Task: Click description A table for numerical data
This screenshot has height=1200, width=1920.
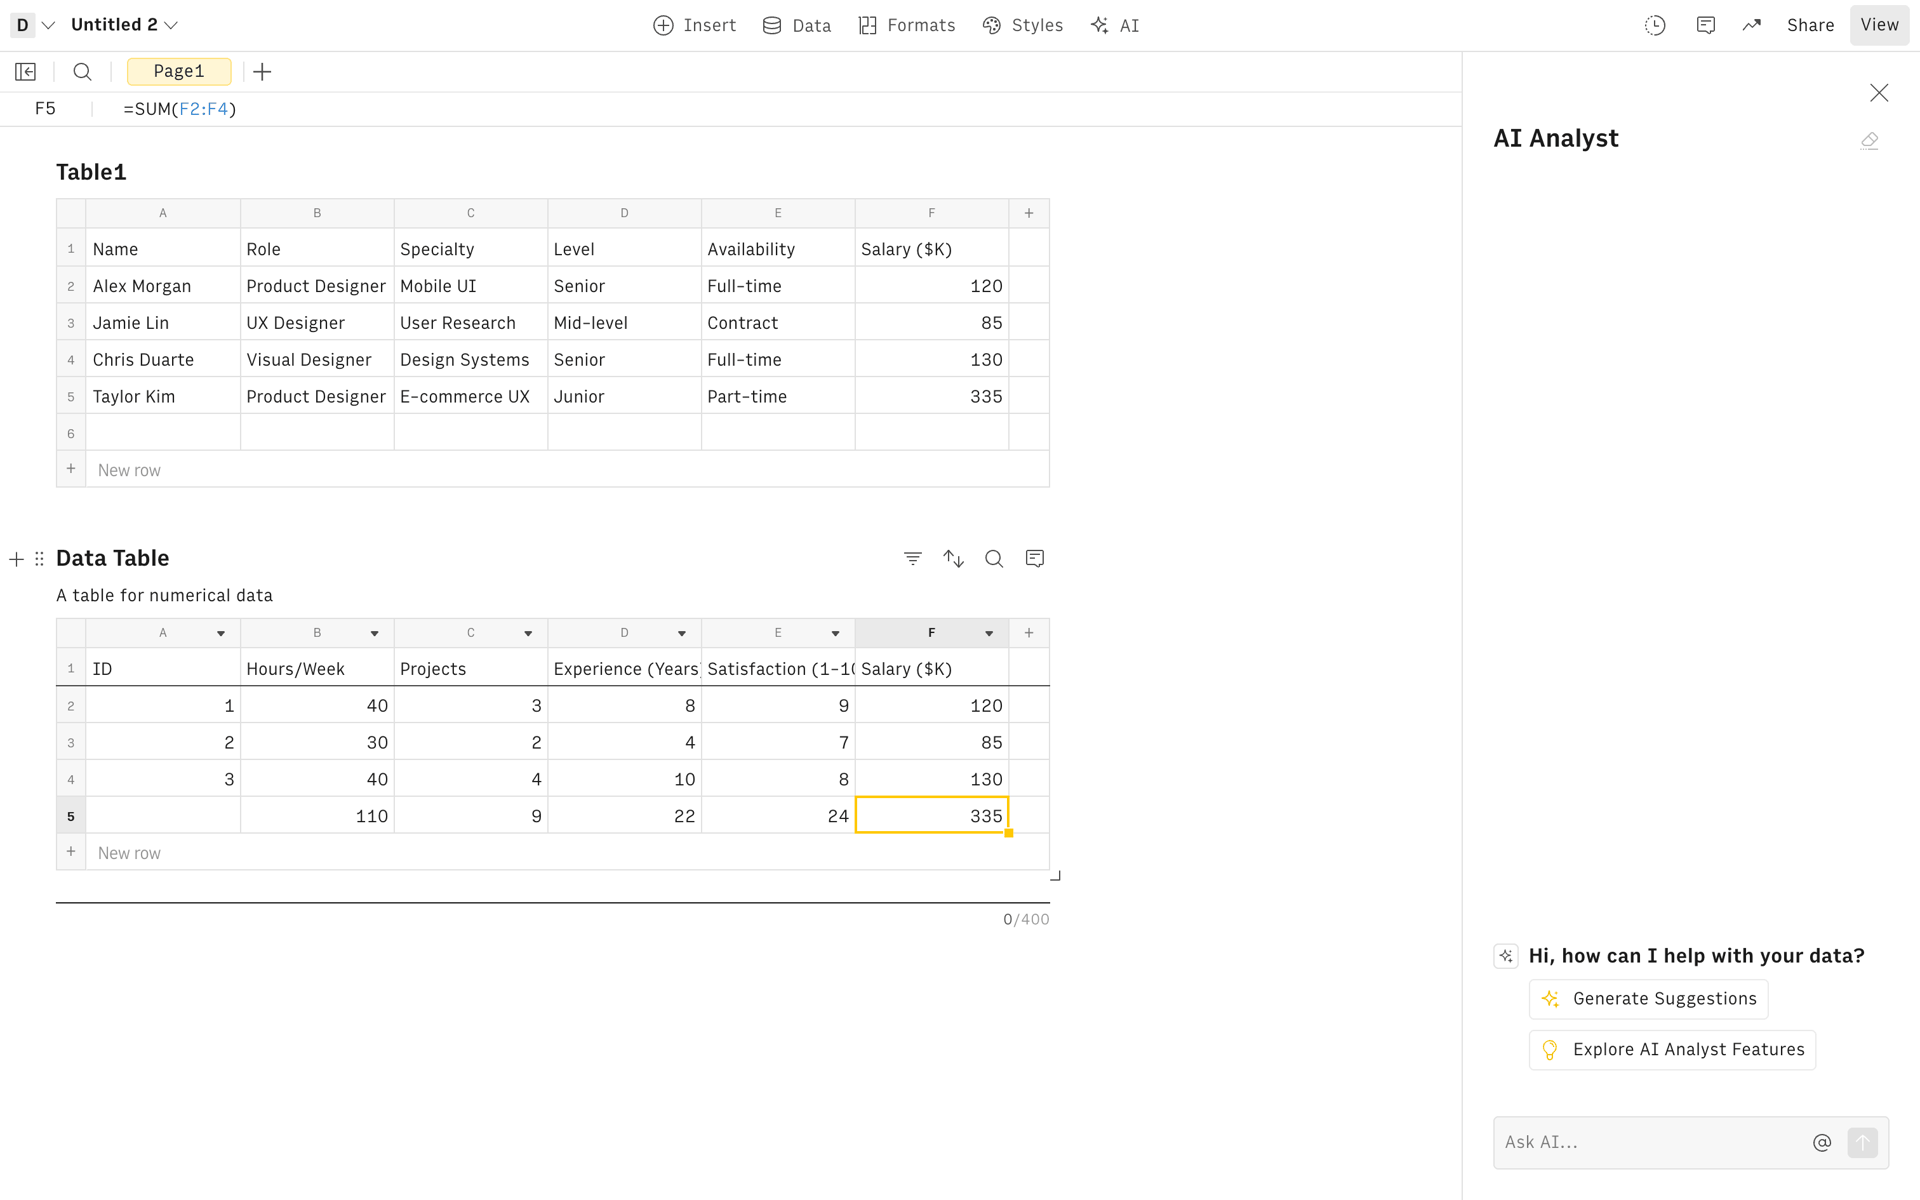Action: (164, 596)
